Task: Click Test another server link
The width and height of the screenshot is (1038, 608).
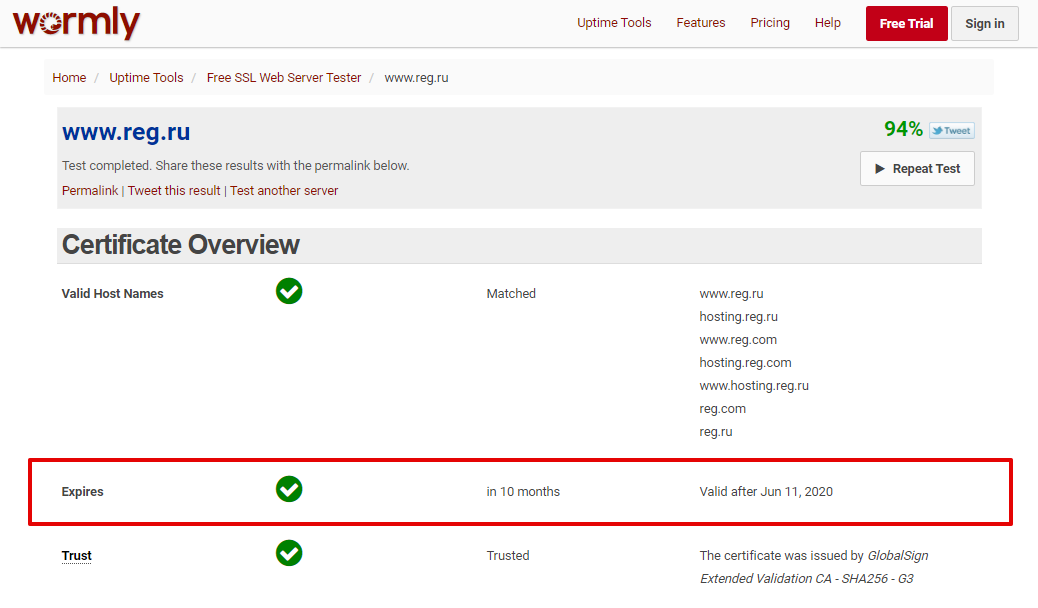Action: (284, 191)
